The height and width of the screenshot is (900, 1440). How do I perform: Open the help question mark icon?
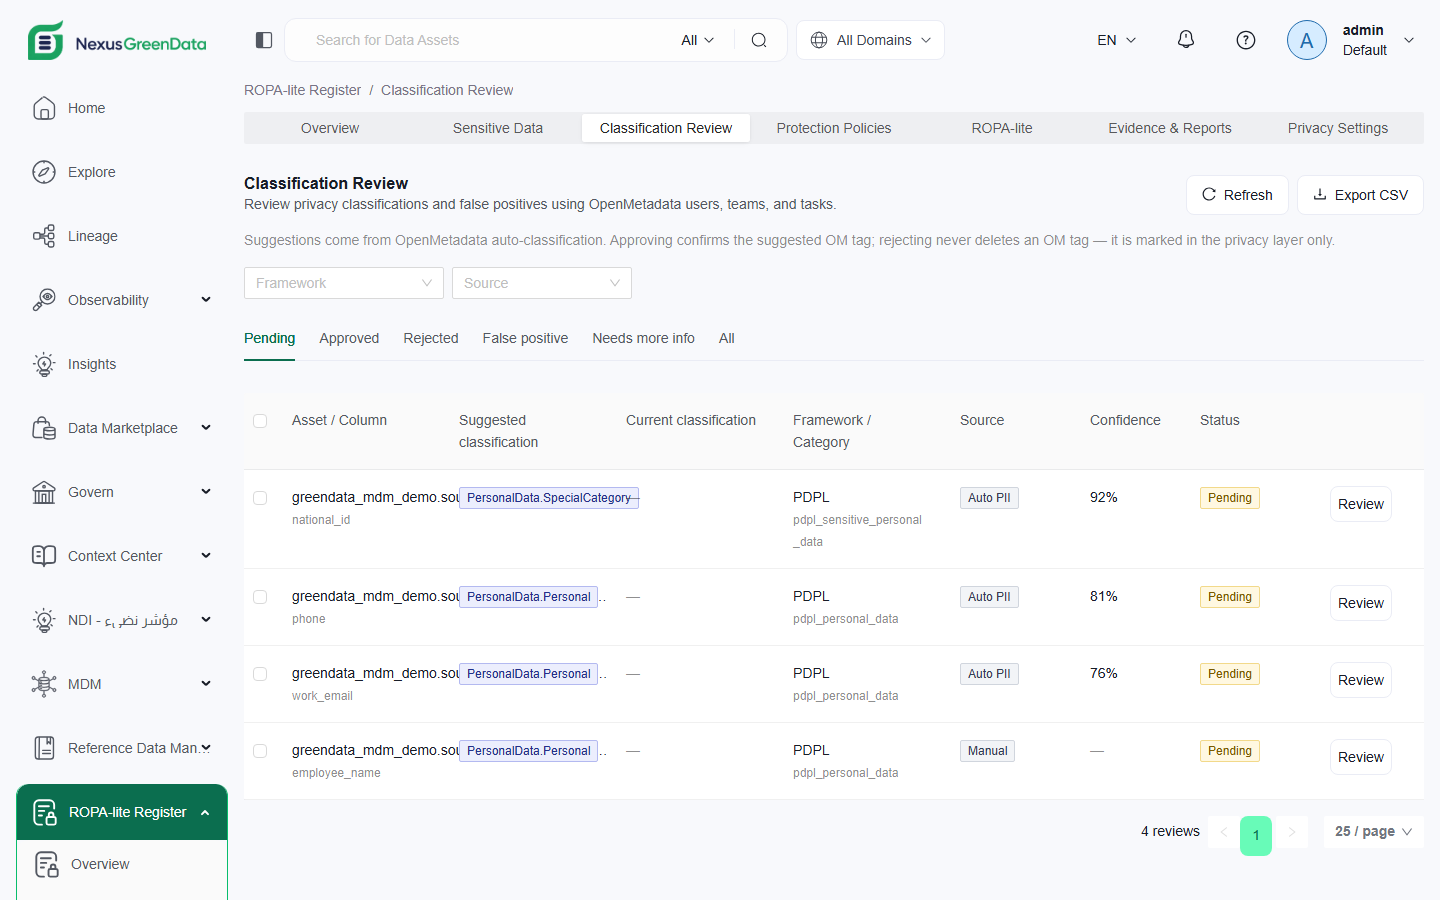tap(1246, 40)
